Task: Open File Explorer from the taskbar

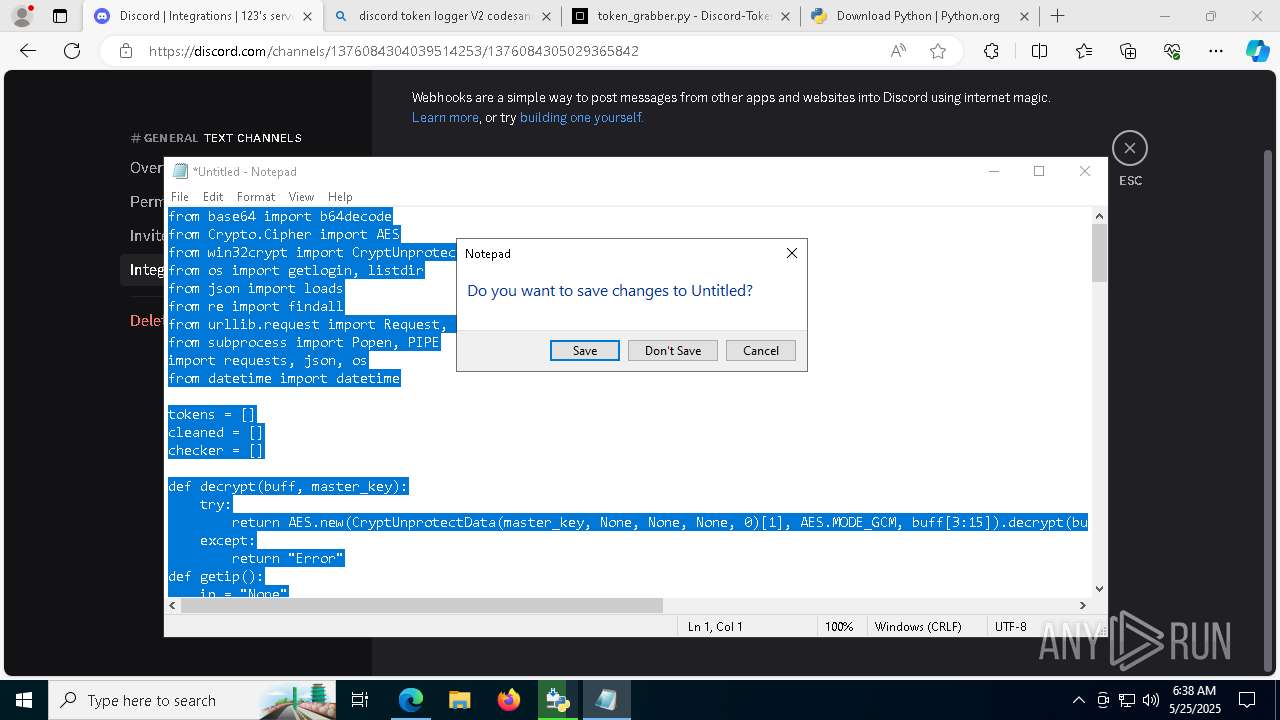Action: pos(459,700)
